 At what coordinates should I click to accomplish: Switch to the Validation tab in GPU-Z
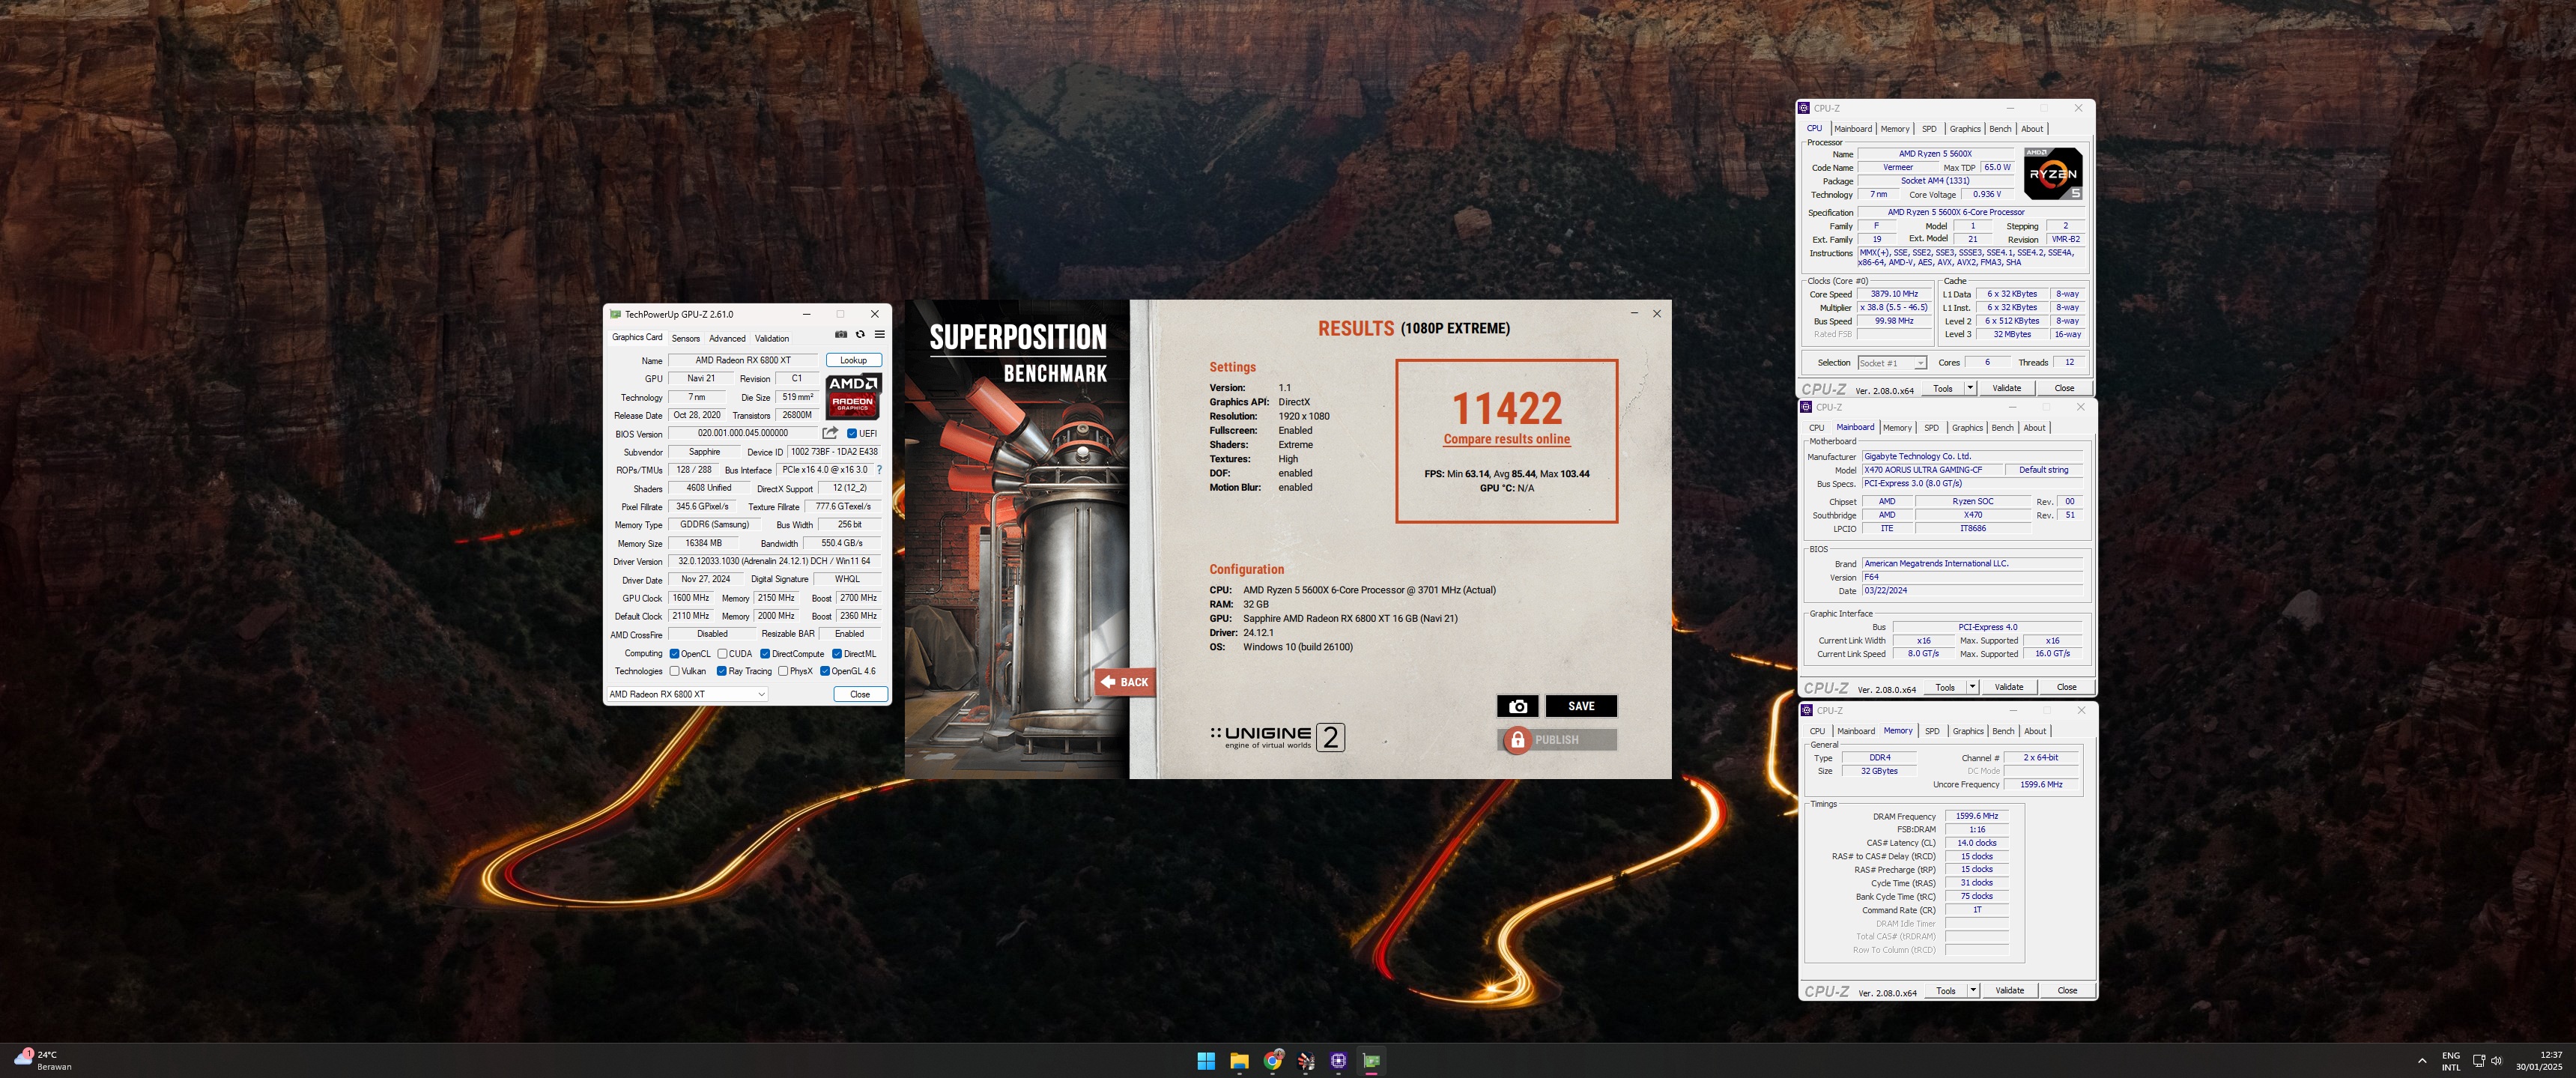click(772, 338)
